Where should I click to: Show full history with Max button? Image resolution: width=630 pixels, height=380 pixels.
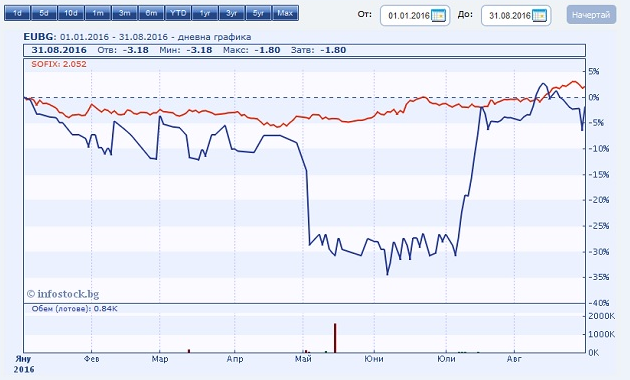coord(285,13)
